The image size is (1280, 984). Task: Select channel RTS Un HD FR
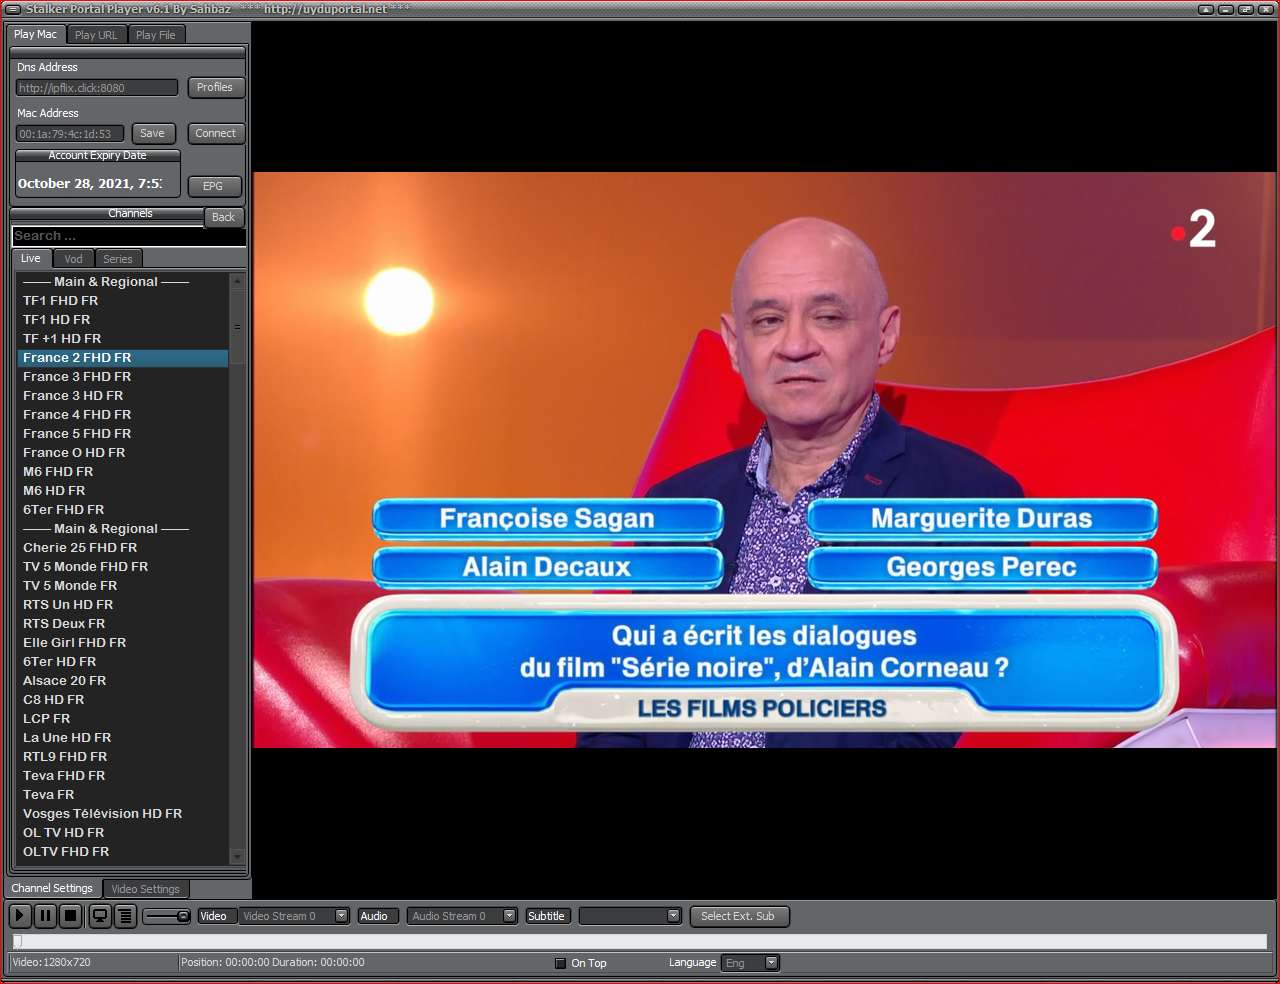124,605
